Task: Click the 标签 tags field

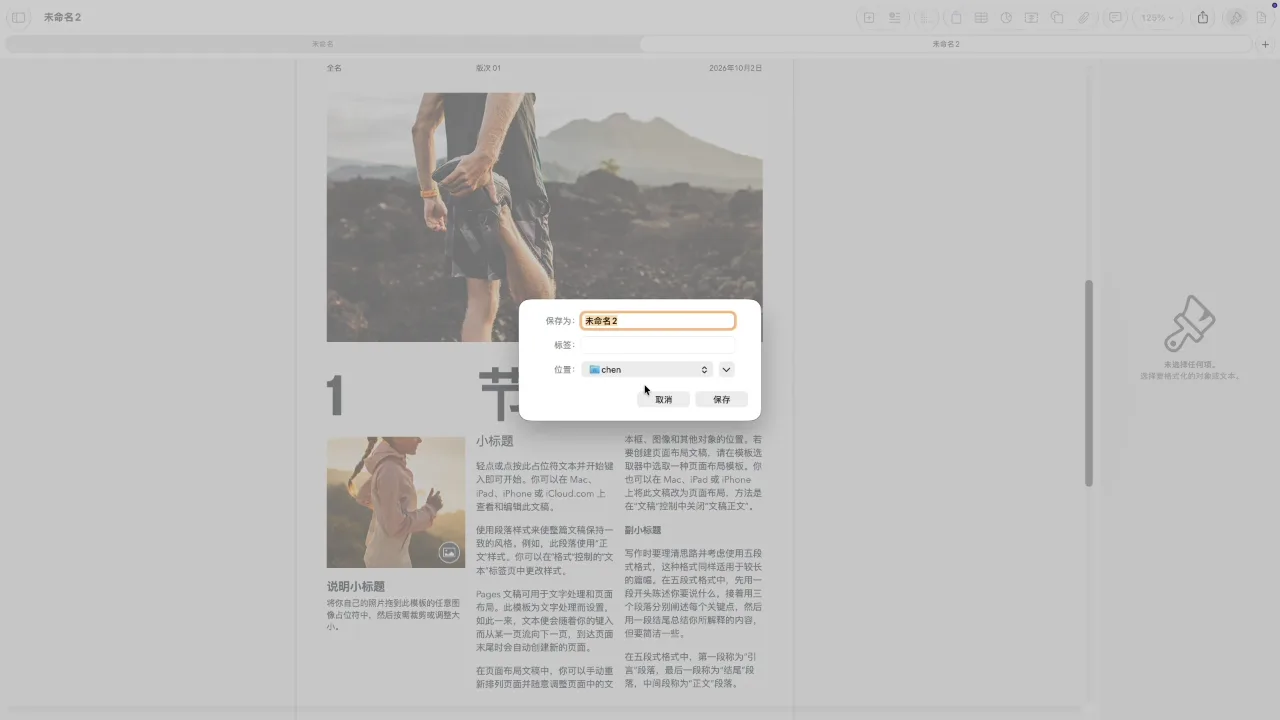Action: [x=658, y=345]
